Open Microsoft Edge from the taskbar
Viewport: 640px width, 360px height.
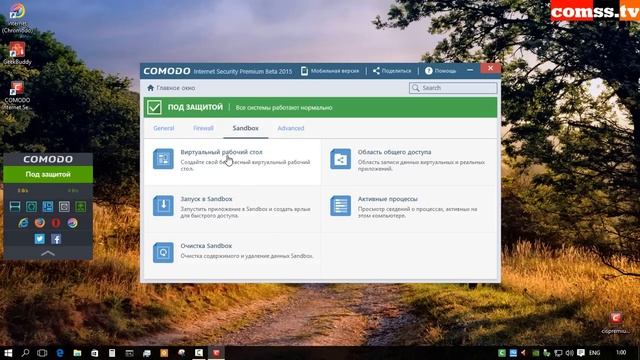pyautogui.click(x=60, y=353)
